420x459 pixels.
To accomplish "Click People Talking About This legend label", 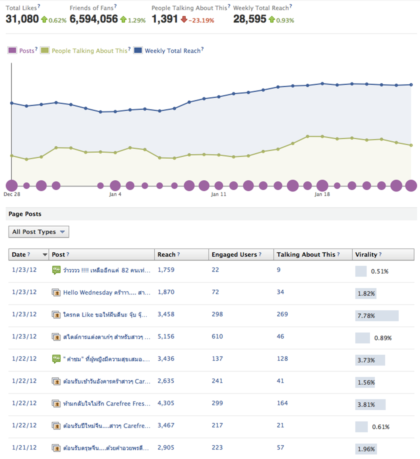I will tap(89, 51).
